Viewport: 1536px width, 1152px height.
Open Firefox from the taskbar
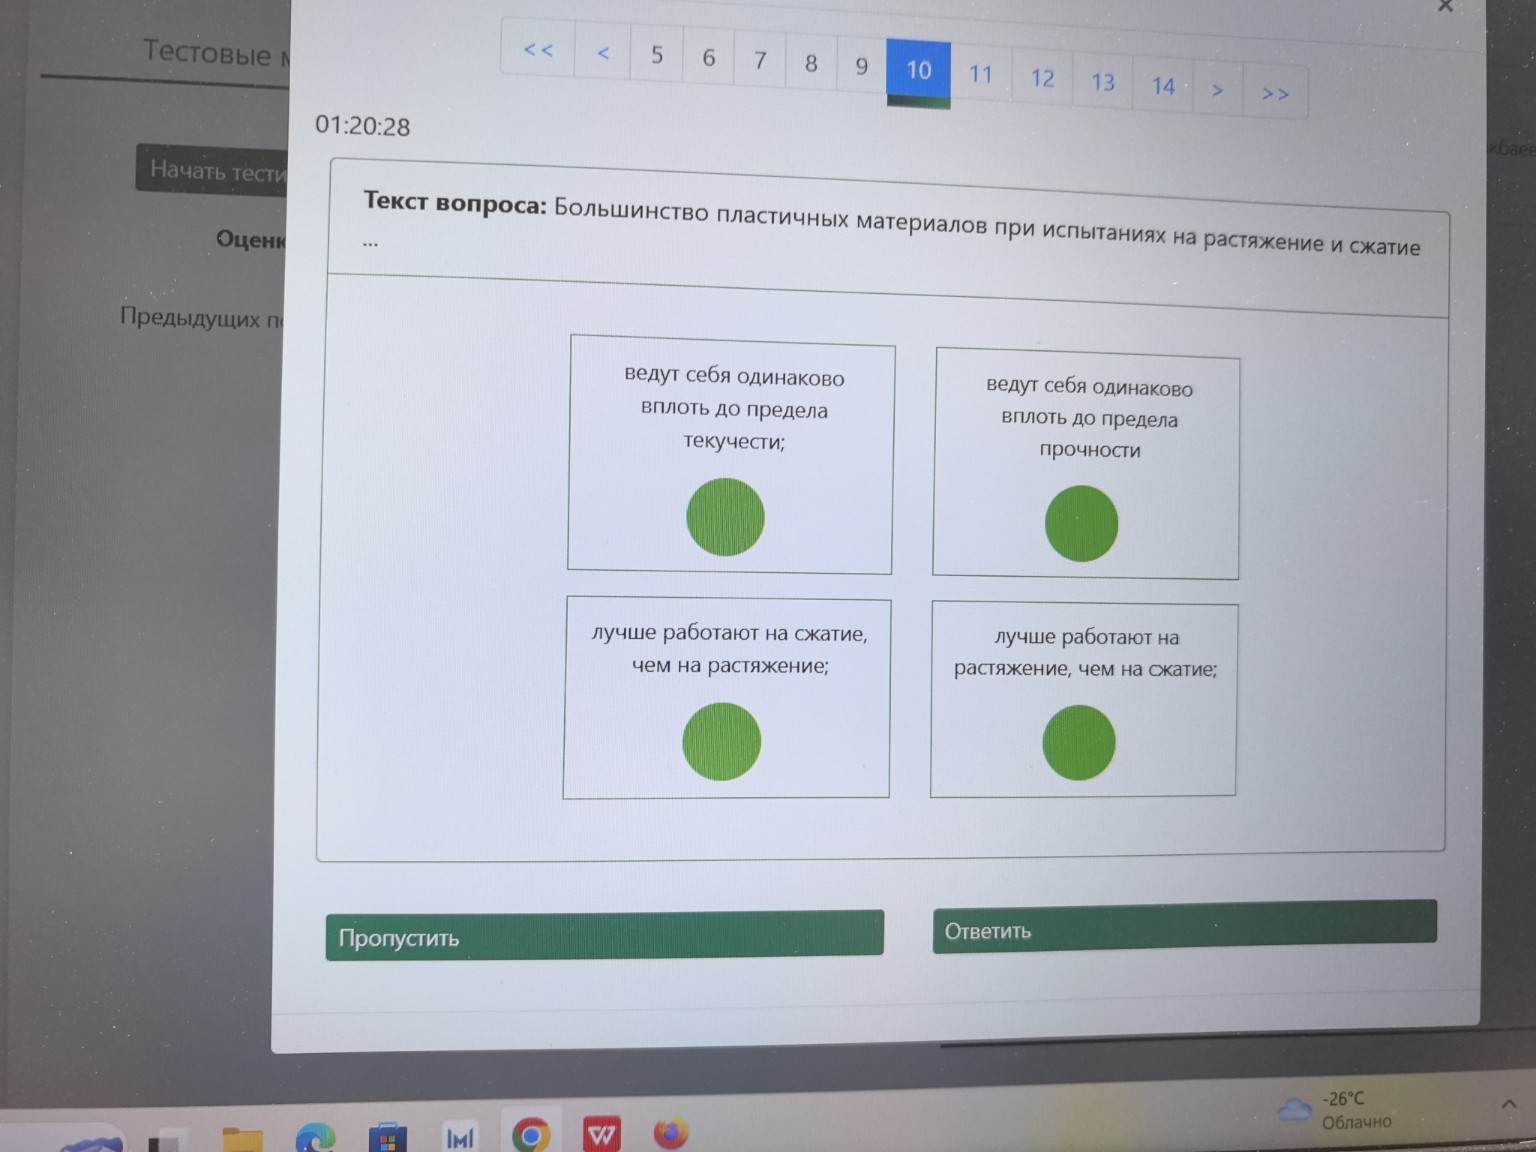click(671, 1133)
